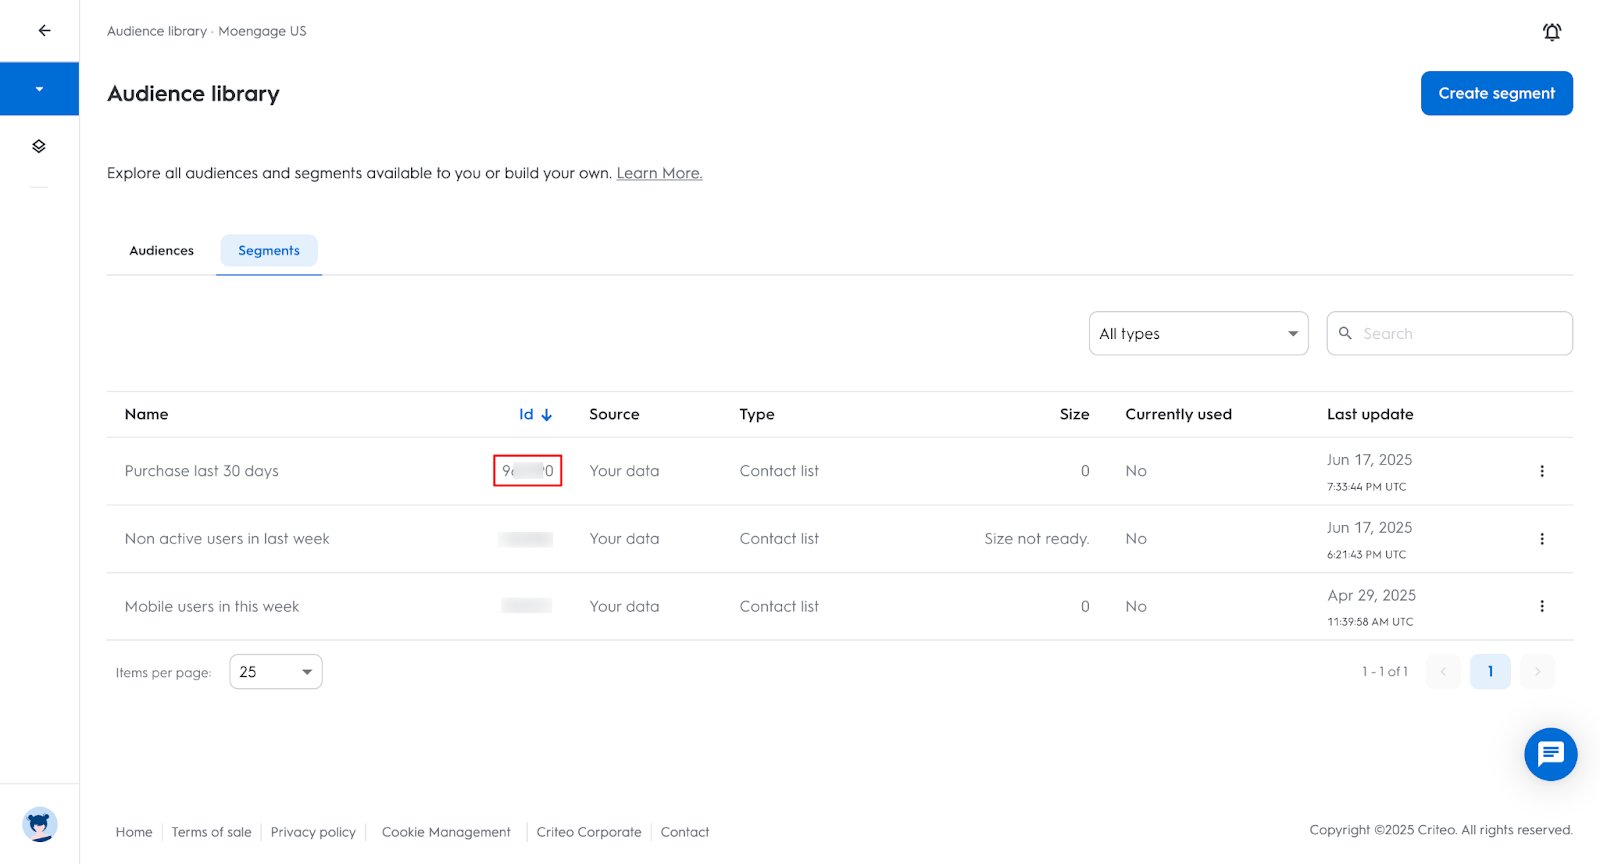Click into the Search field

1449,333
